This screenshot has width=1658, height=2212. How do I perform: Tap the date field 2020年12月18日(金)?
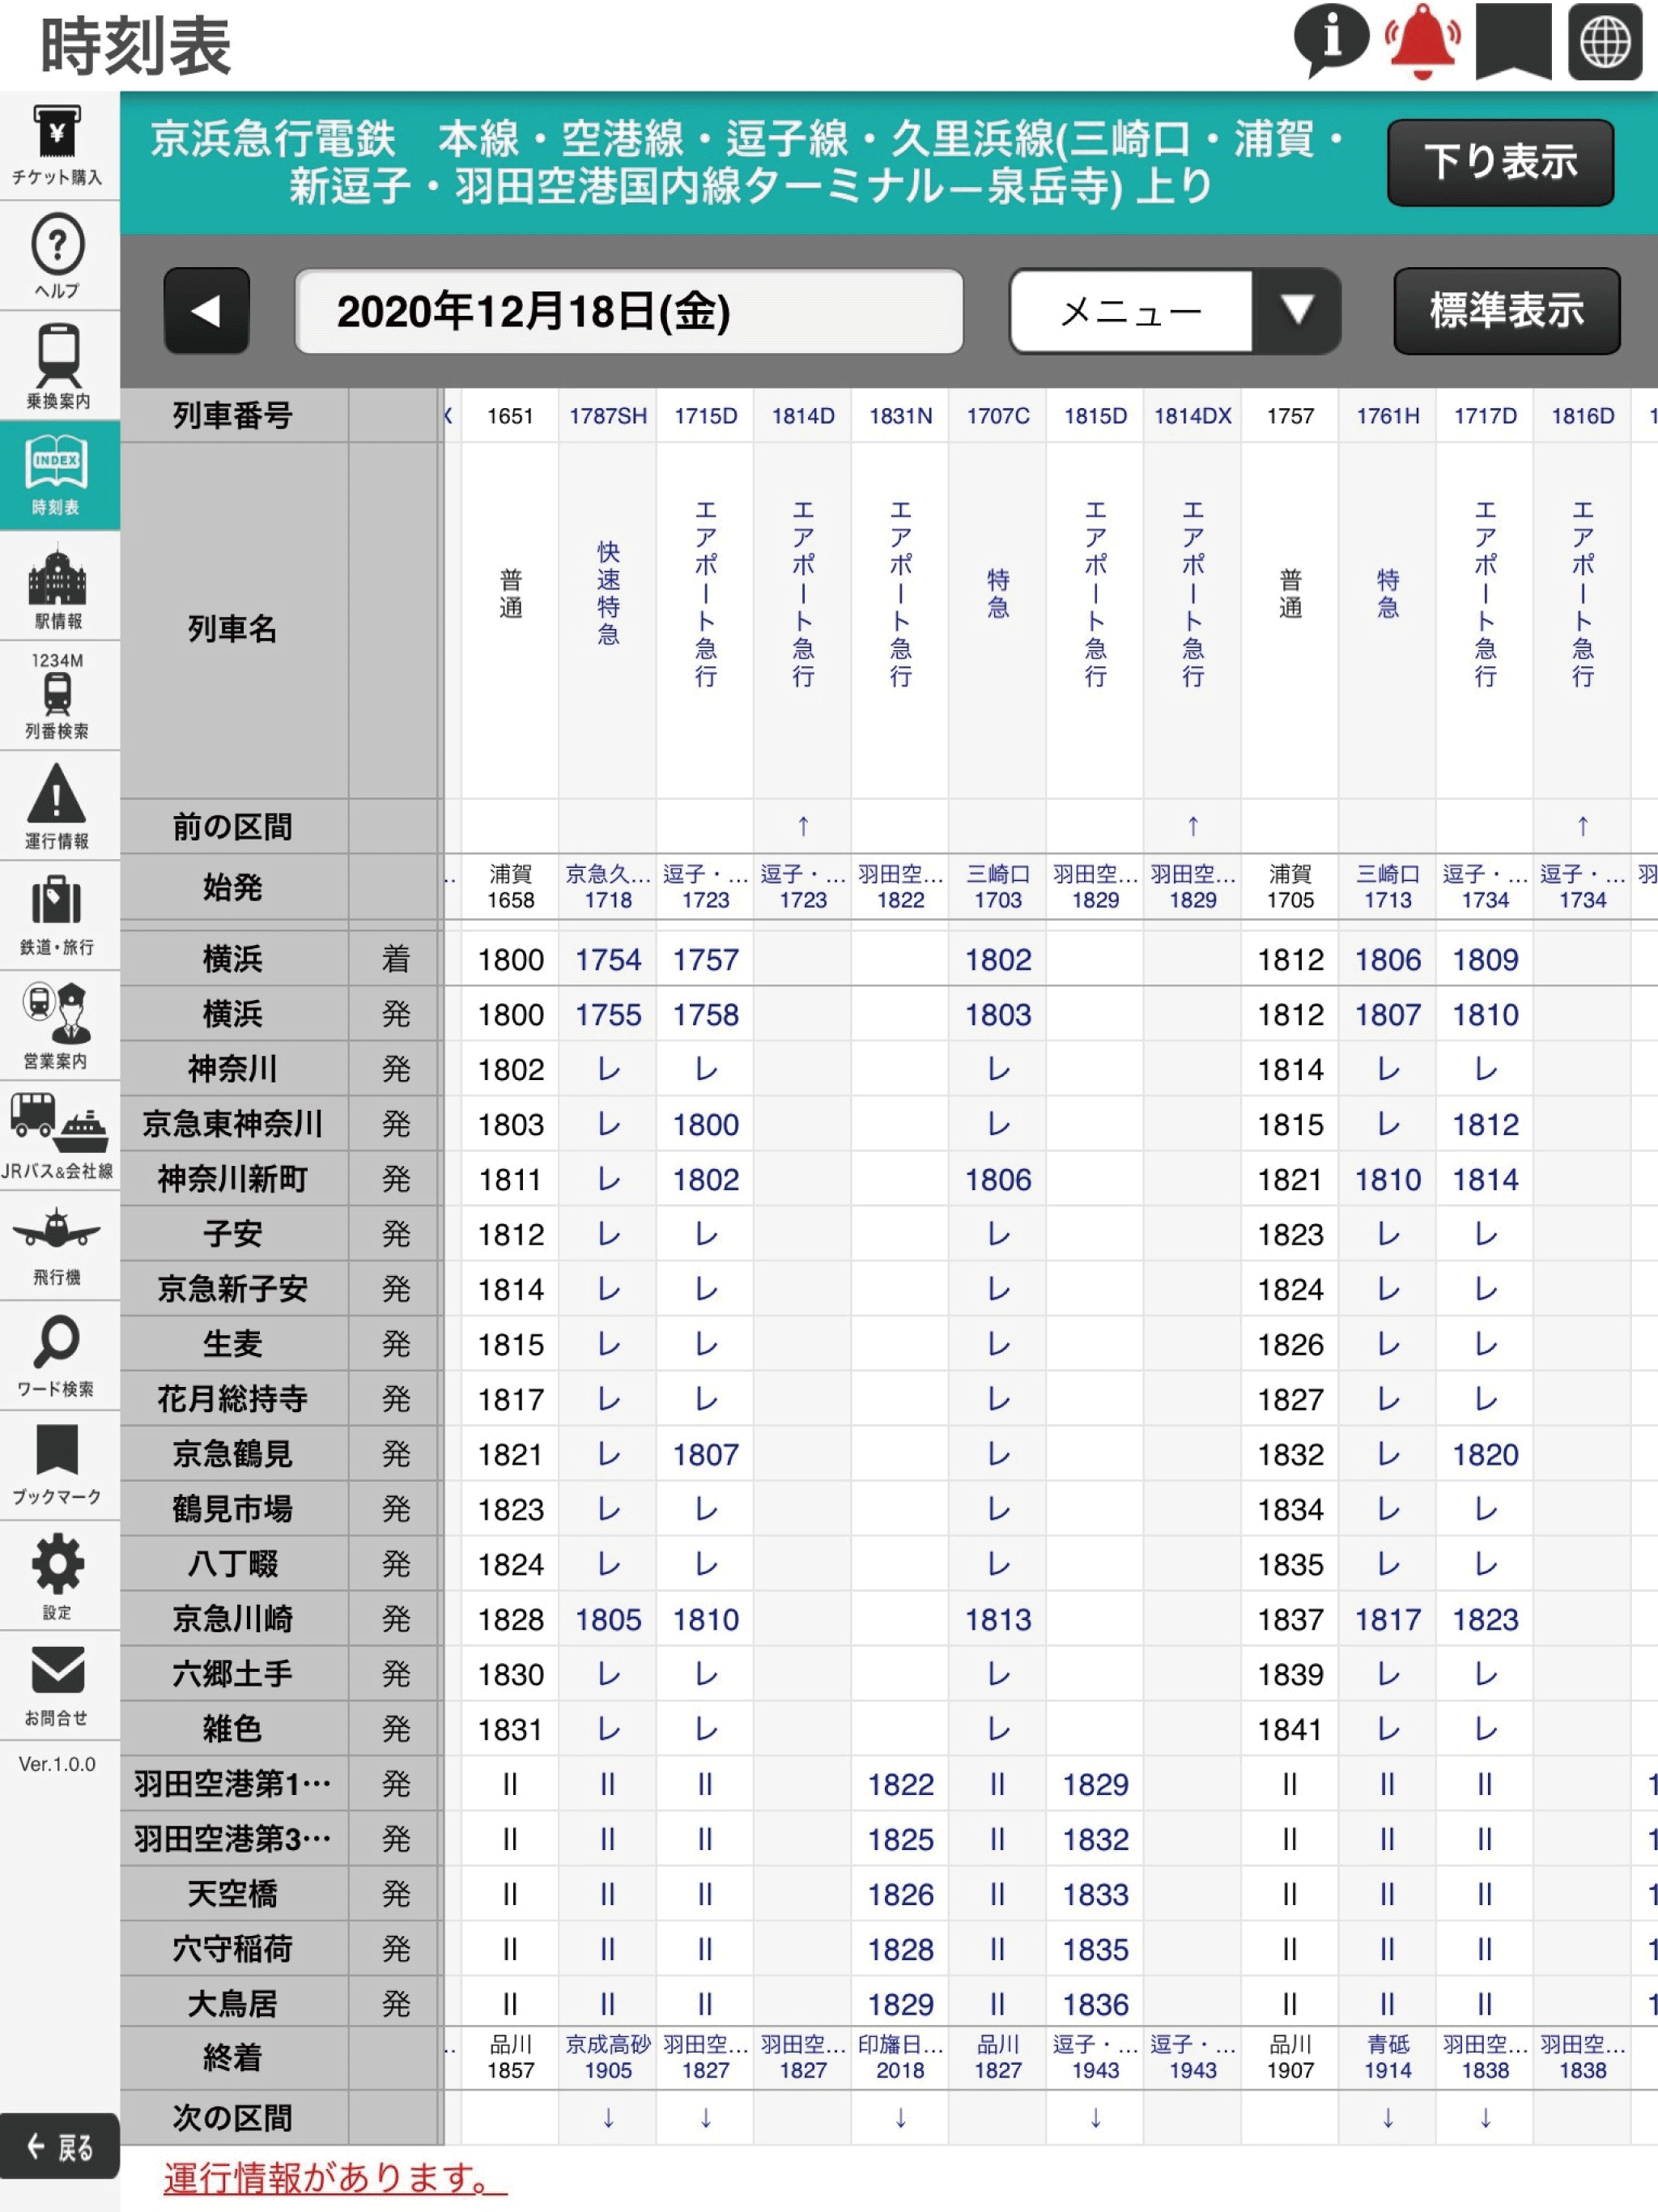(x=629, y=311)
